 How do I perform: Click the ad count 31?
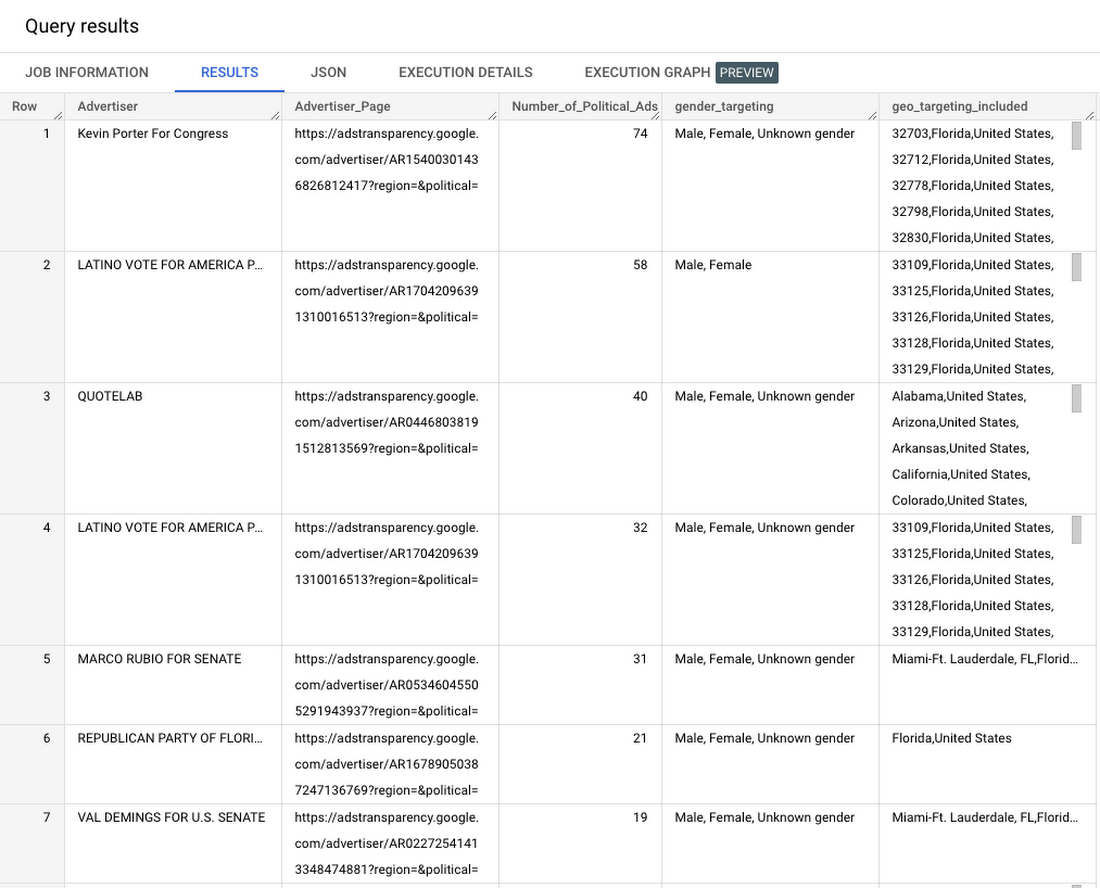(x=640, y=659)
